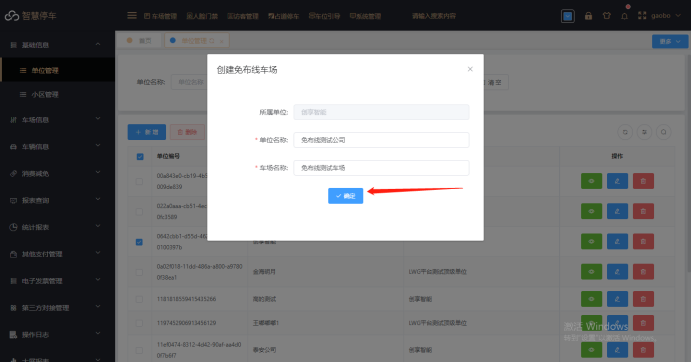Close the 单位管理 tab with its x
This screenshot has width=692, height=363.
pyautogui.click(x=222, y=41)
